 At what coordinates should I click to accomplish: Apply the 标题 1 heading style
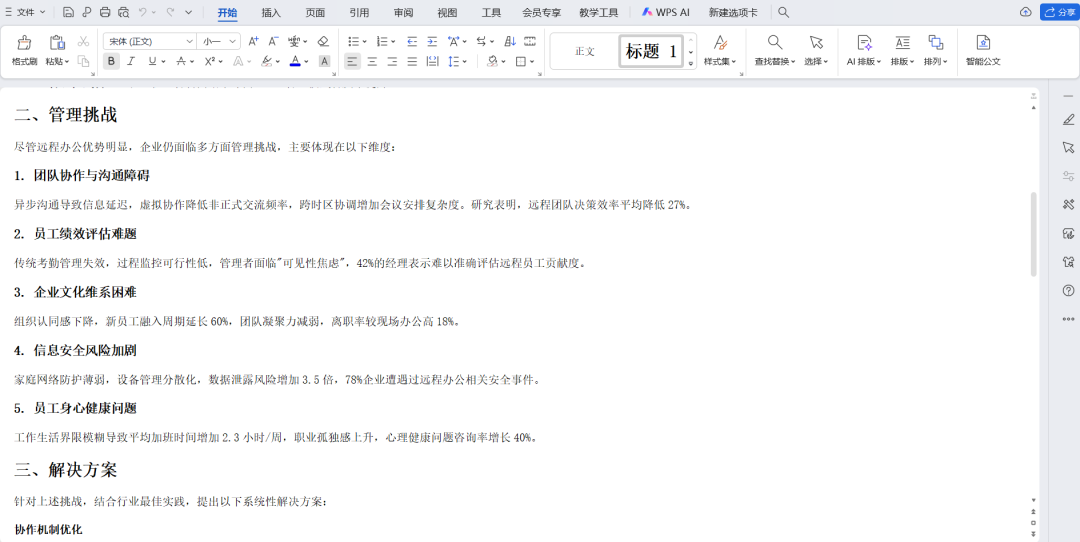coord(651,51)
